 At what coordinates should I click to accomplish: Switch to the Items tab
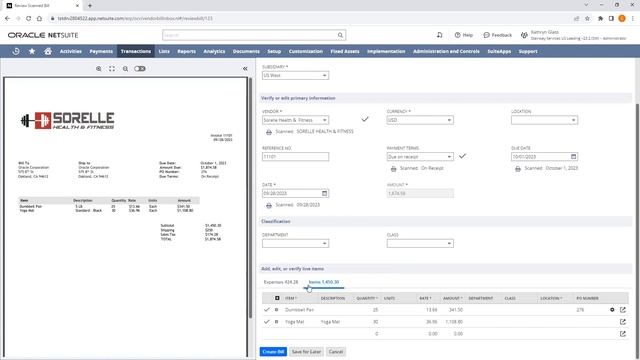(x=324, y=282)
